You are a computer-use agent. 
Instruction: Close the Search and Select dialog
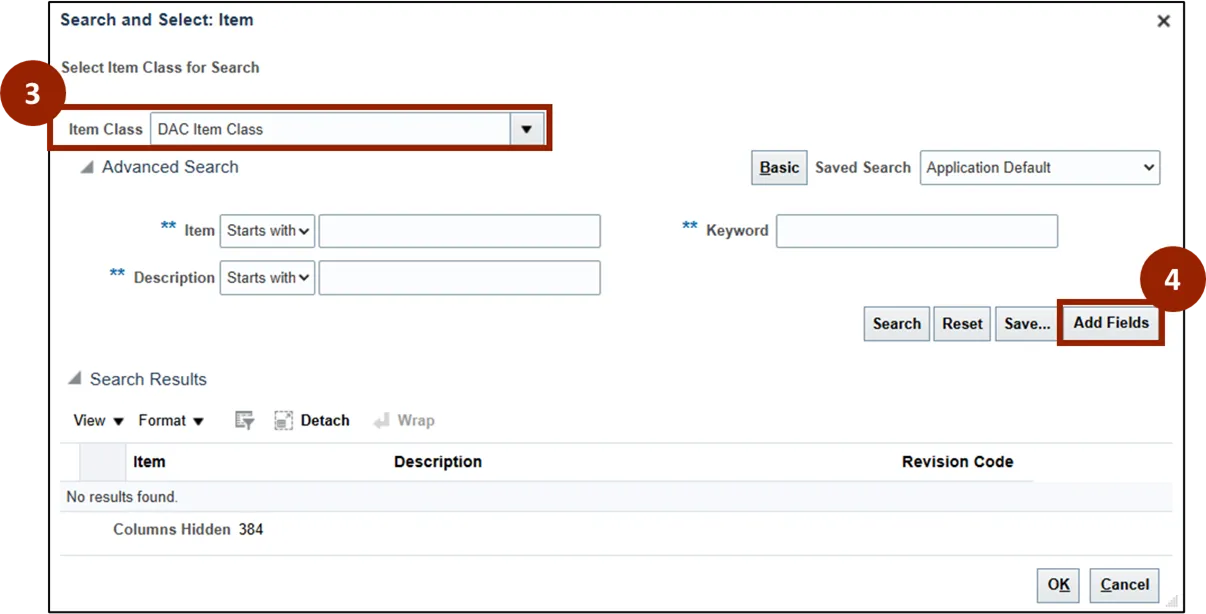click(1163, 21)
